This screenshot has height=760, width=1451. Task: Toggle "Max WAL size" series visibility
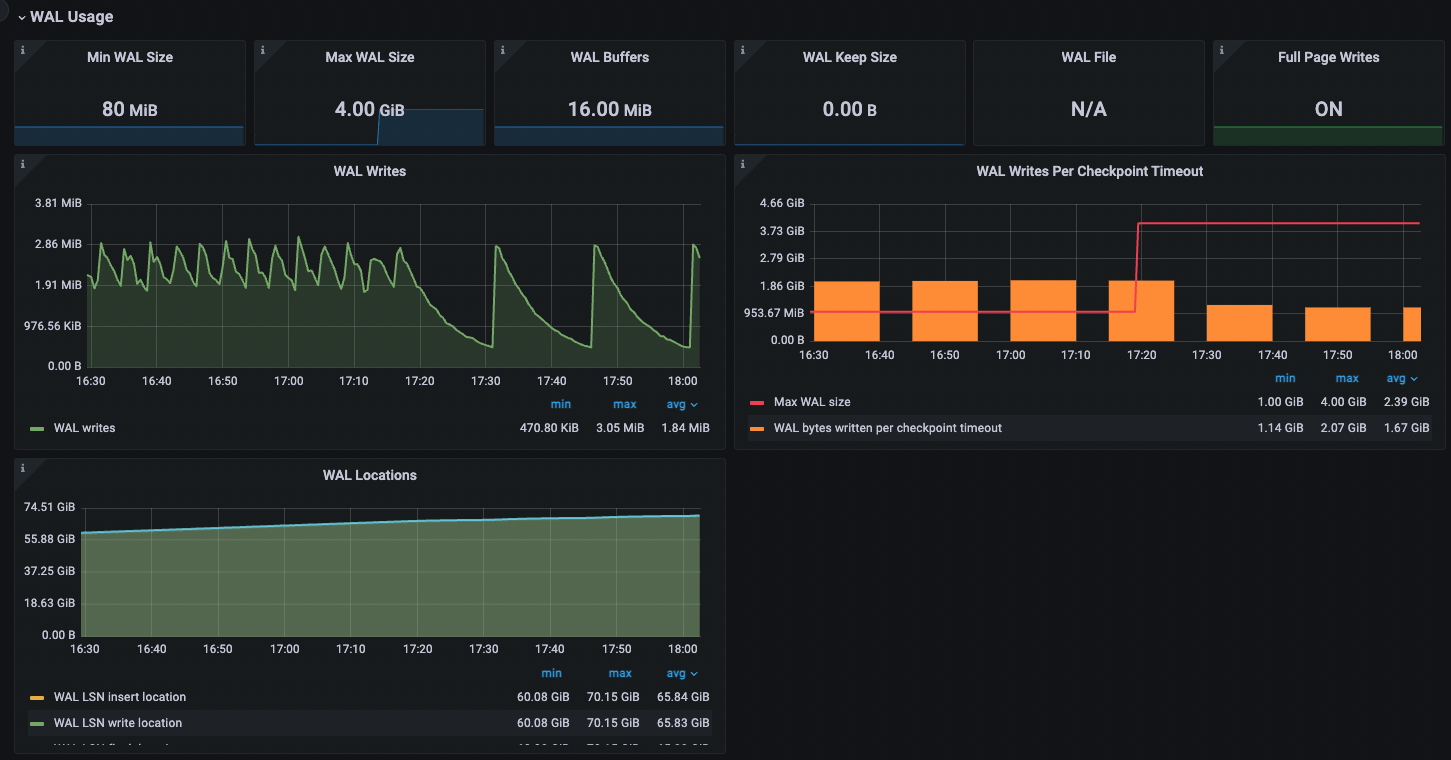pos(812,402)
